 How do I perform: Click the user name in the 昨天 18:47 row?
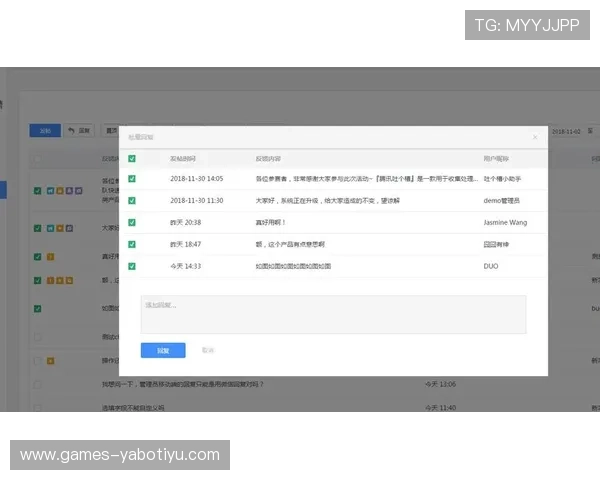pyautogui.click(x=496, y=244)
